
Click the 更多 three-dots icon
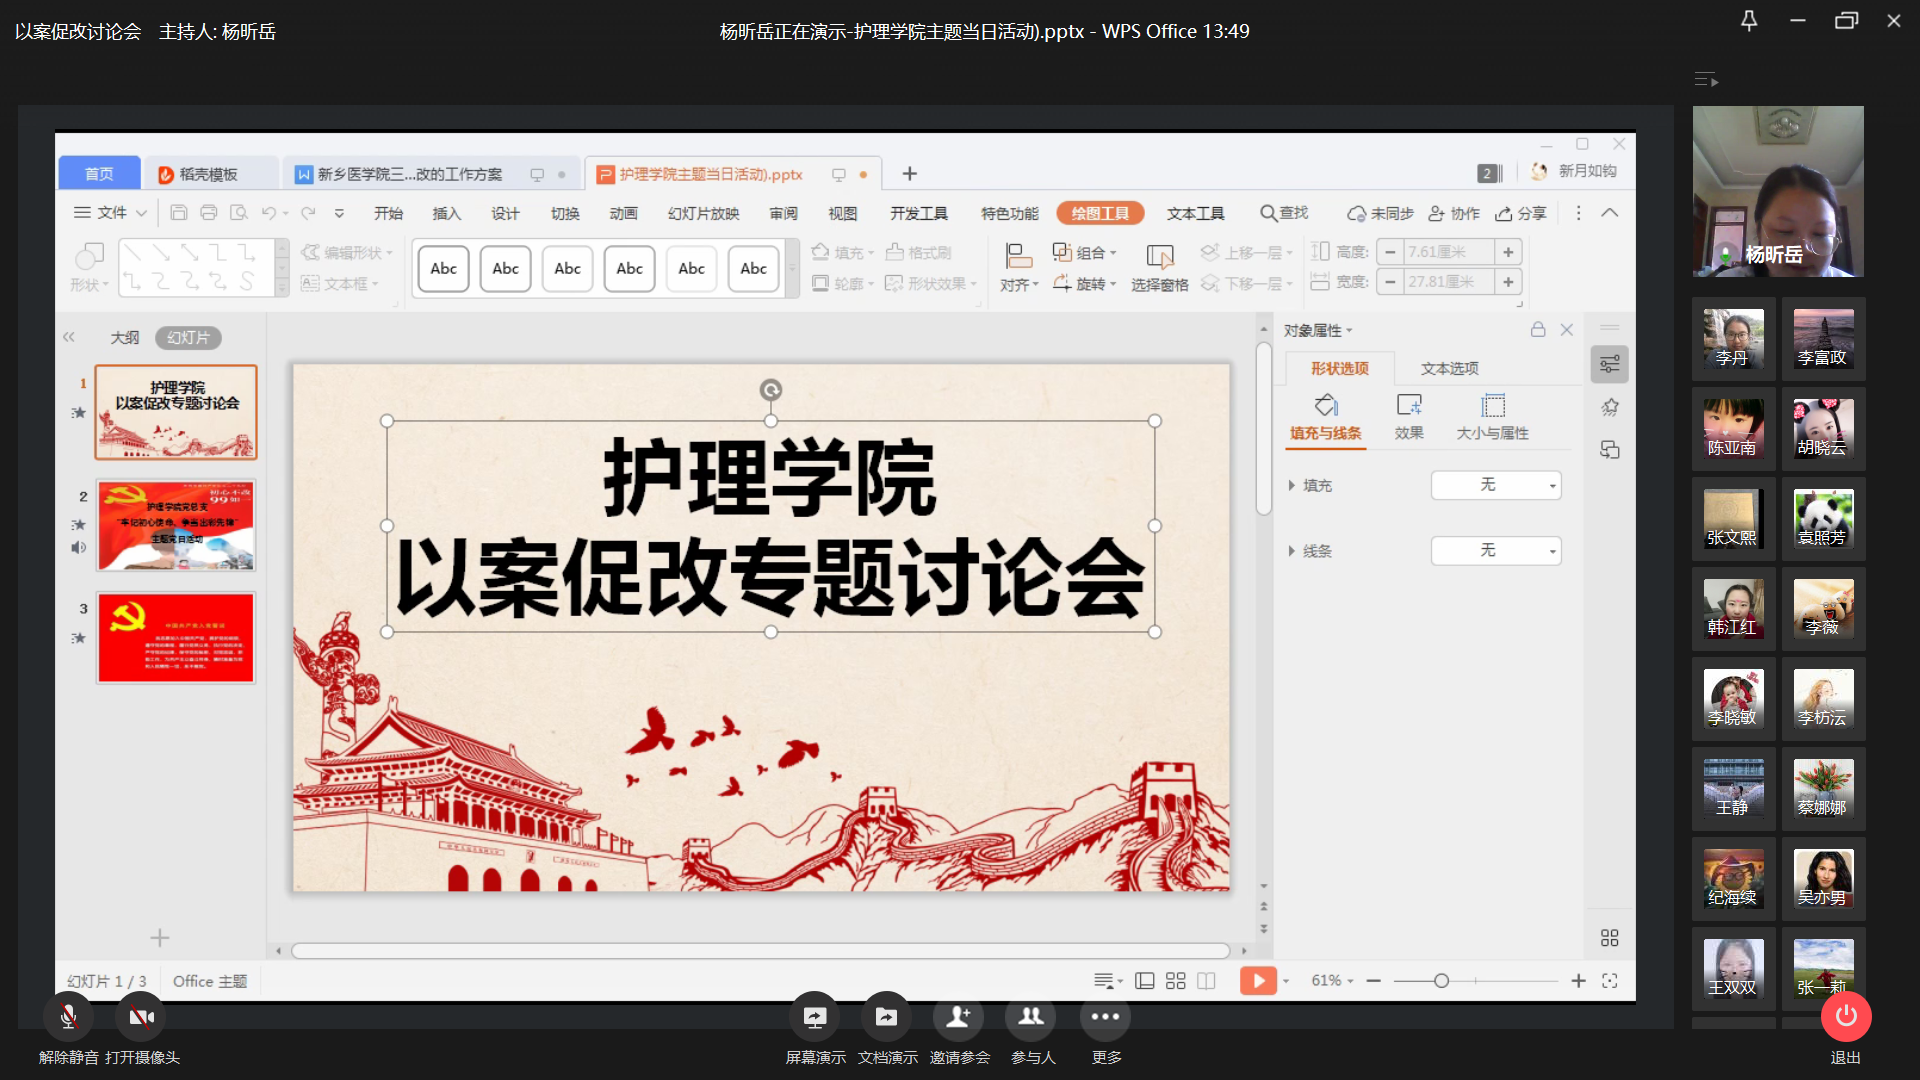coord(1105,1017)
